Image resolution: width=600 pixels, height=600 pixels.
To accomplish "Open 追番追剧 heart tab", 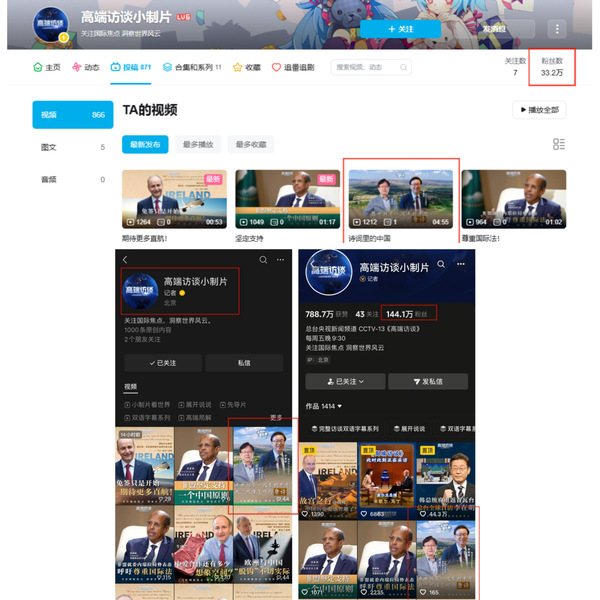I will pyautogui.click(x=293, y=67).
